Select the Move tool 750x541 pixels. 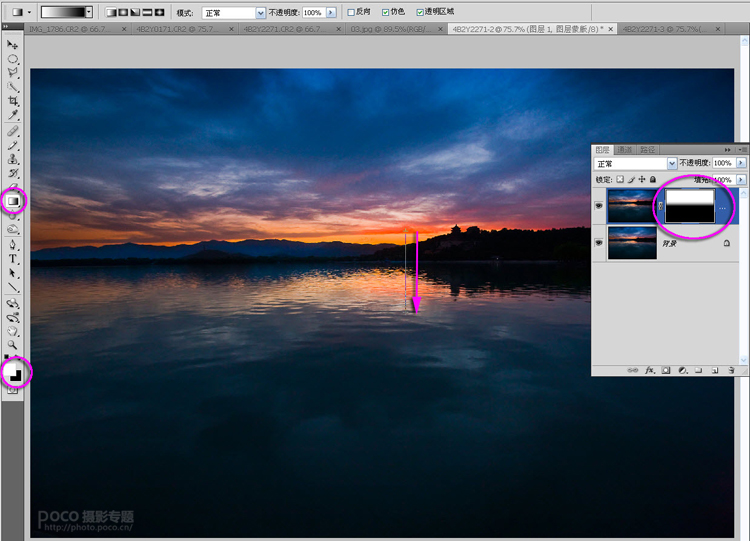[14, 45]
